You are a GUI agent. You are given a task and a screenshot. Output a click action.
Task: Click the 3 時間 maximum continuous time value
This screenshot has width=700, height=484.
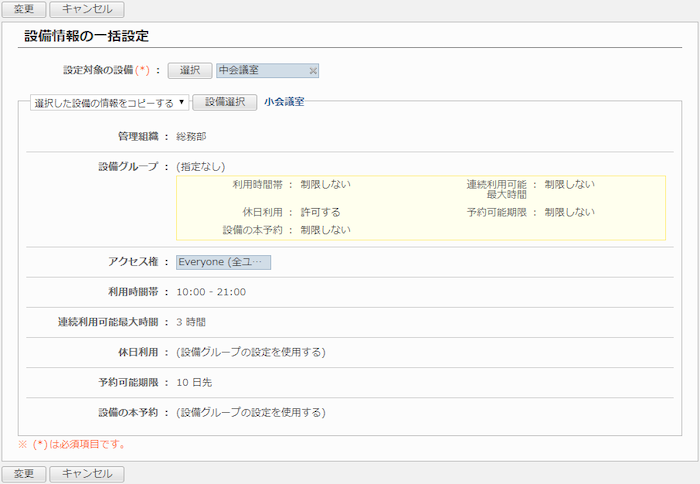tap(191, 322)
